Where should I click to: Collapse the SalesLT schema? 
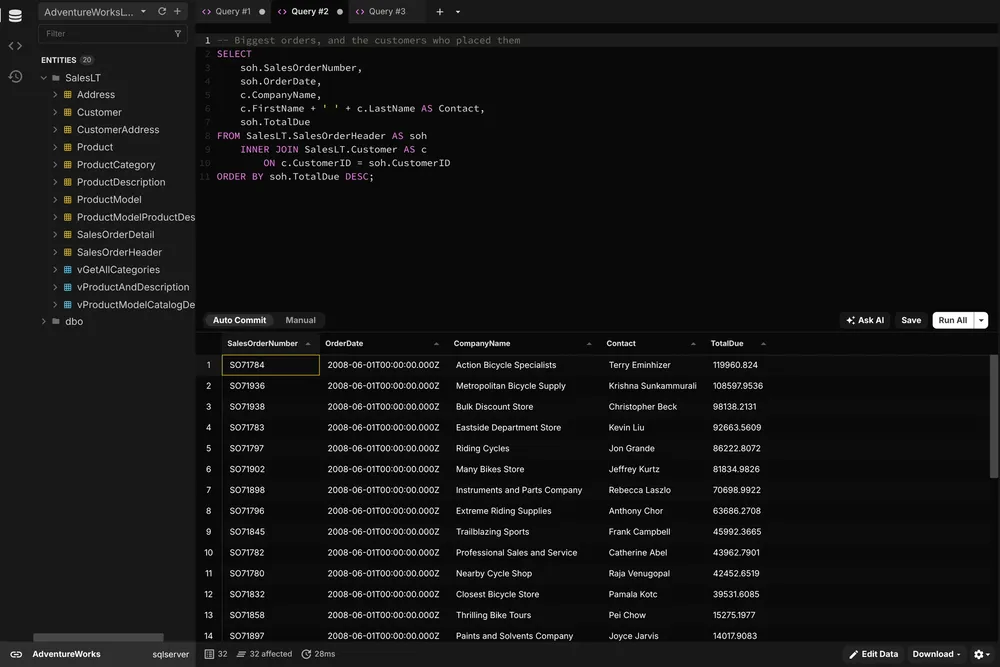[44, 78]
